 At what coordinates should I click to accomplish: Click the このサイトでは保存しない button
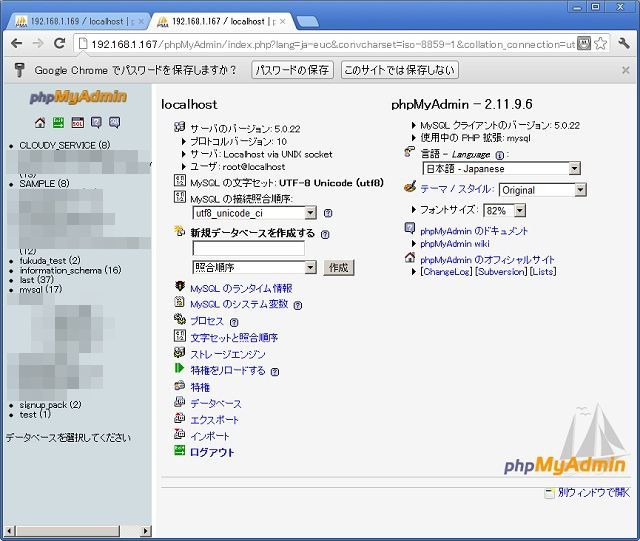400,70
